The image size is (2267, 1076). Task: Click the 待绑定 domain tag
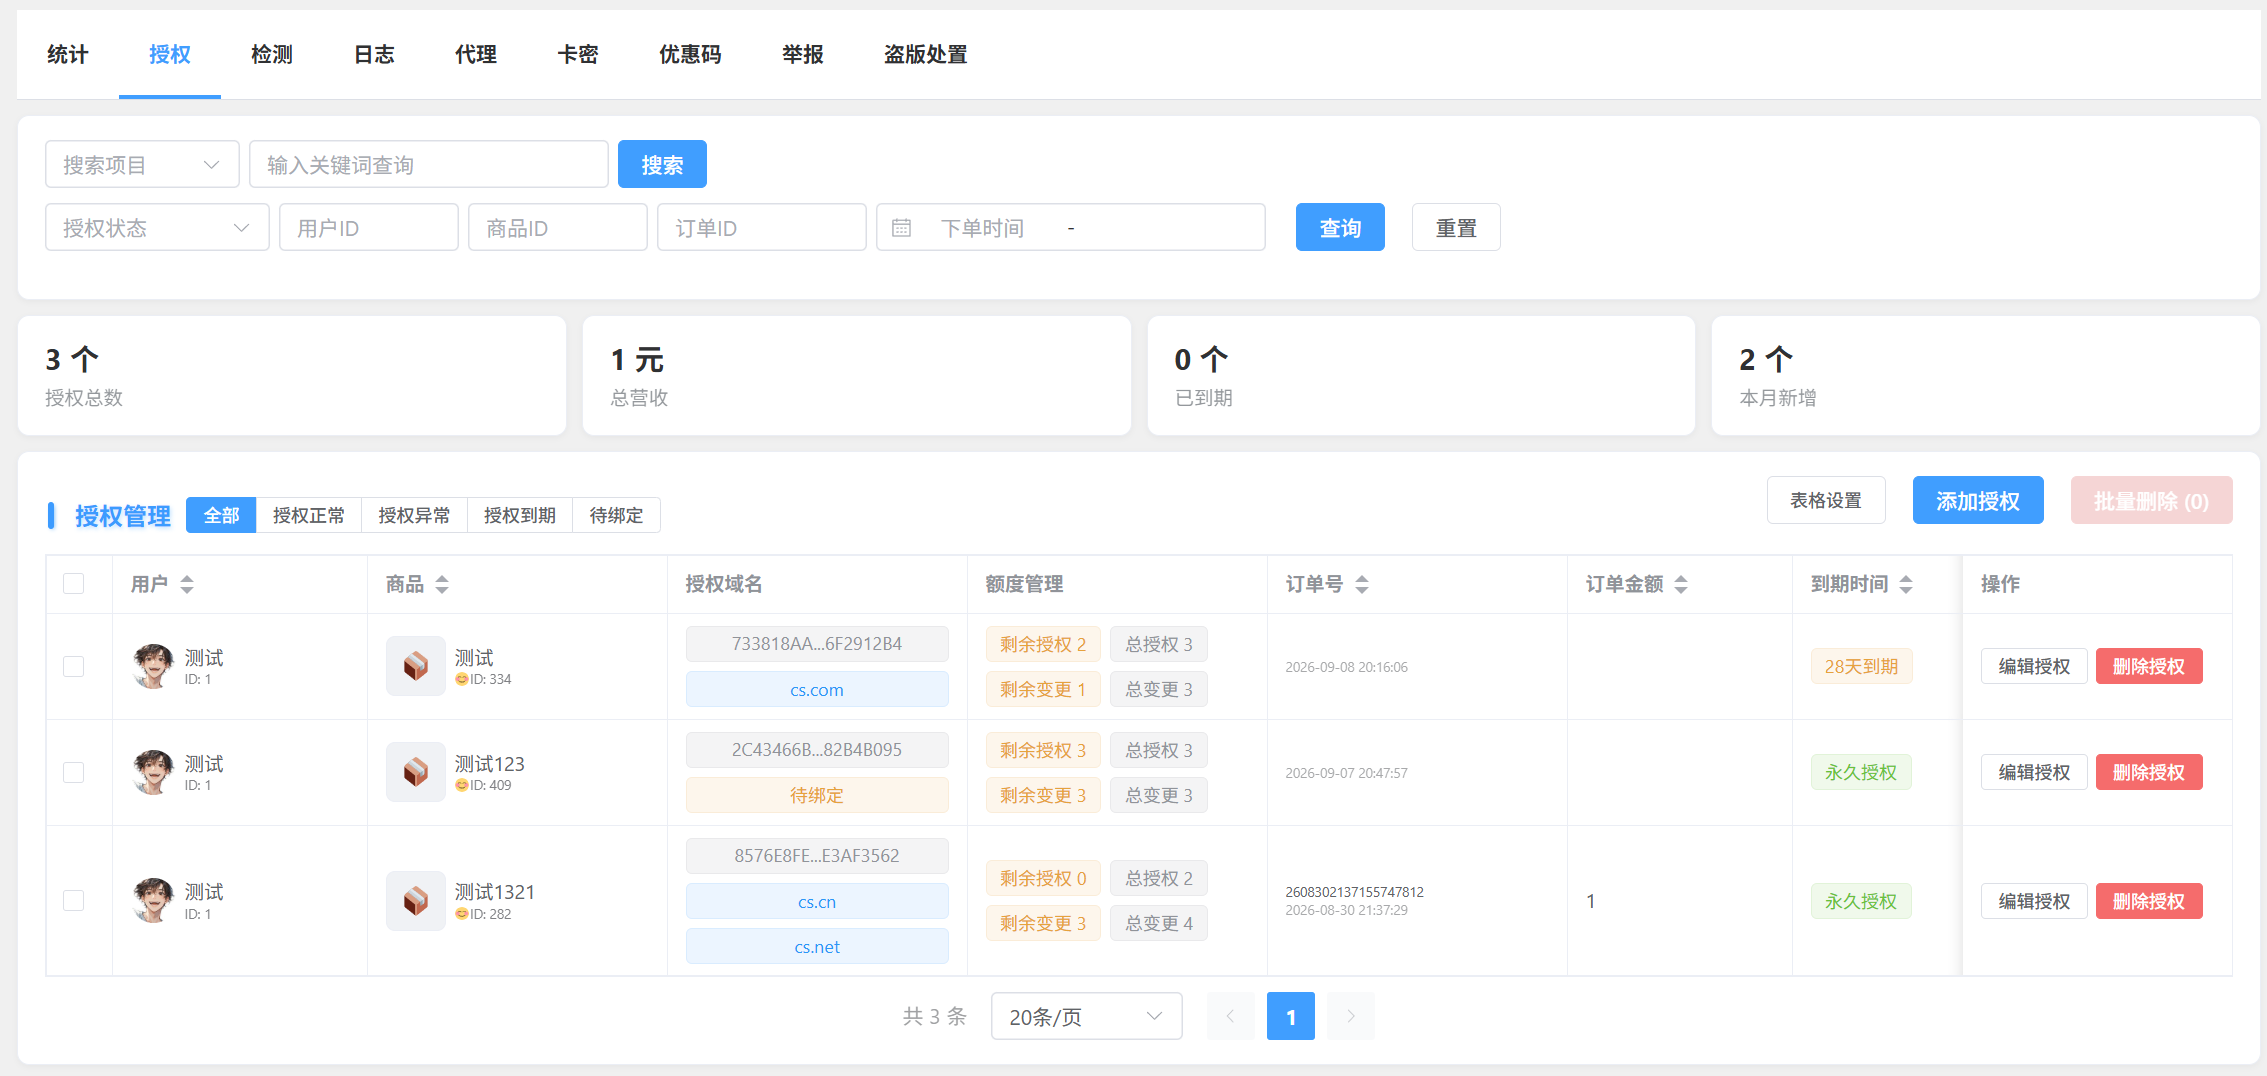(x=817, y=795)
